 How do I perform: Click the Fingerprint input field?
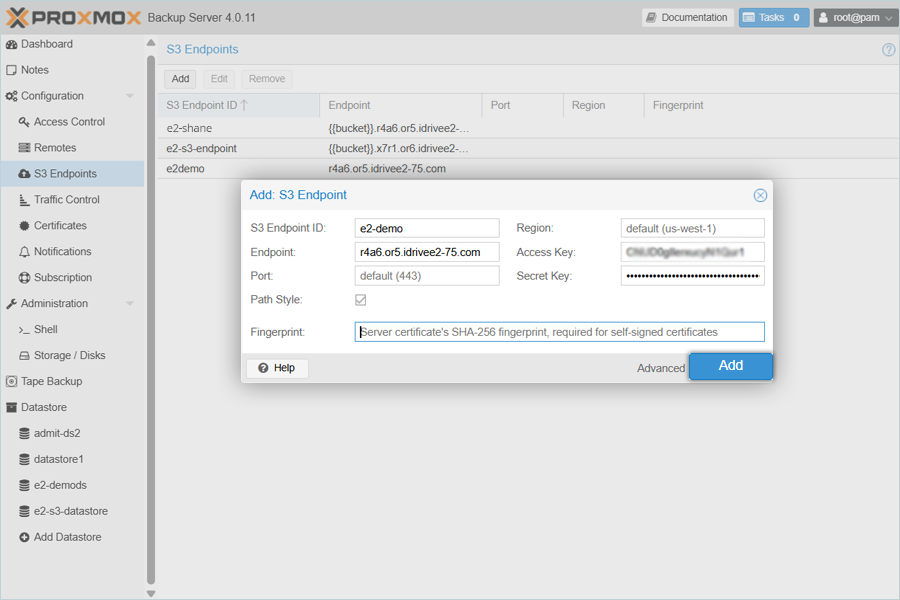point(560,332)
